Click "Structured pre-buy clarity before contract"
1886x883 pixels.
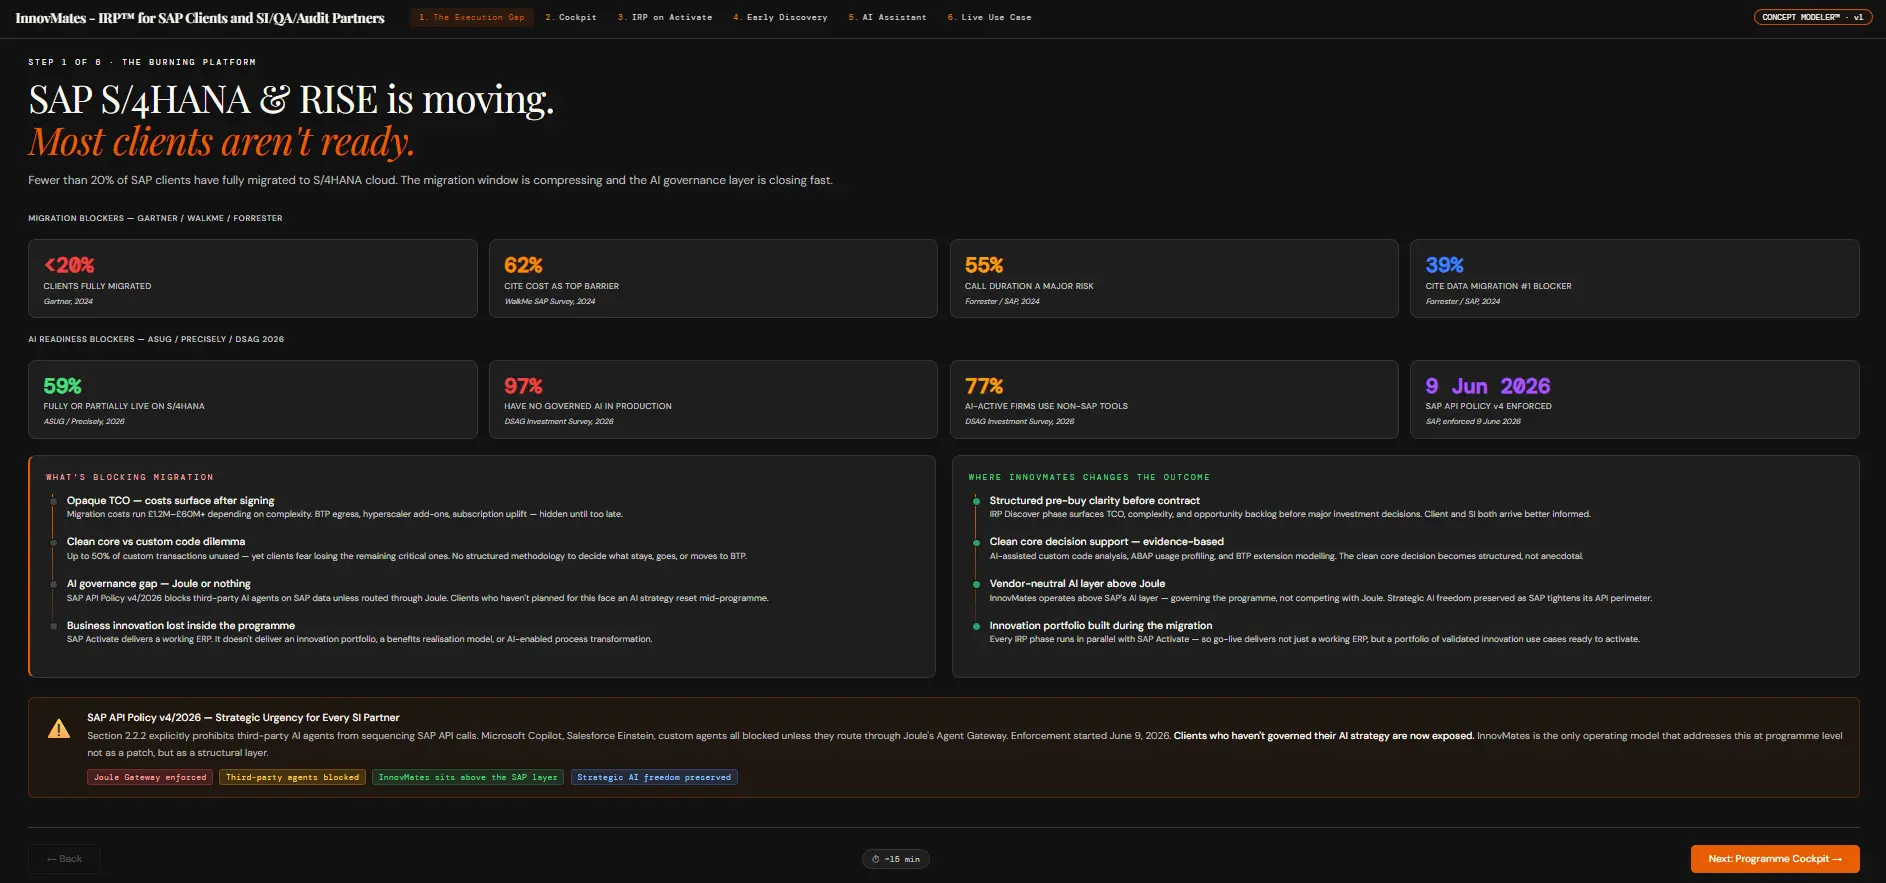(1095, 500)
